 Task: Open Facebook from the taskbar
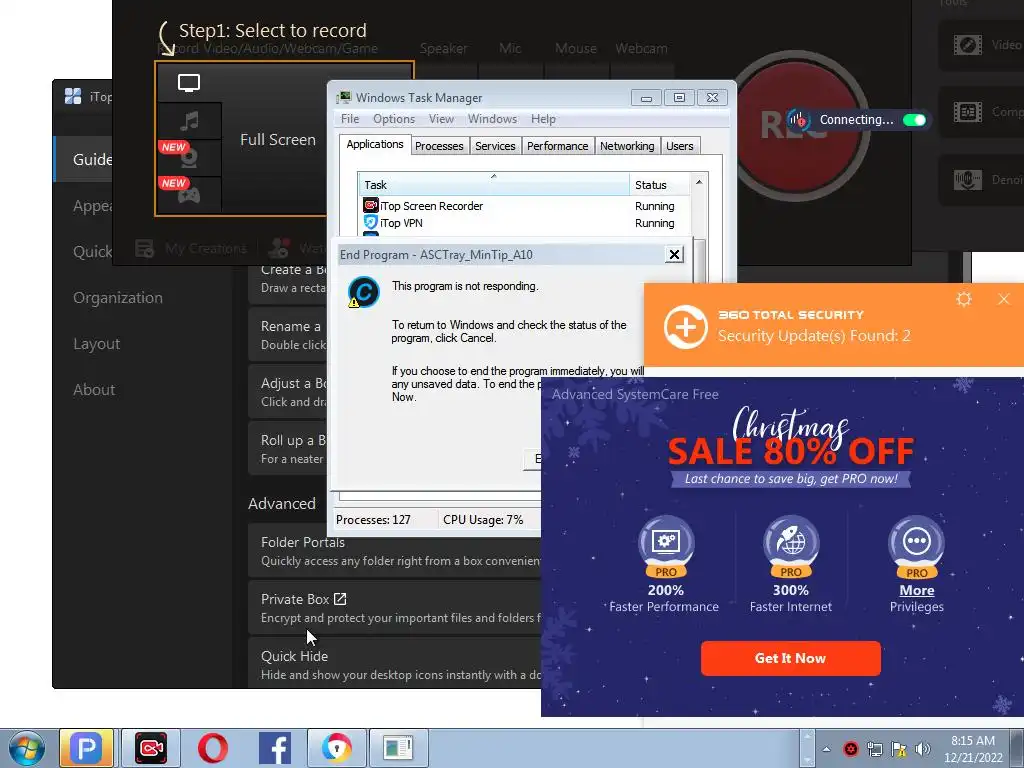pyautogui.click(x=275, y=748)
